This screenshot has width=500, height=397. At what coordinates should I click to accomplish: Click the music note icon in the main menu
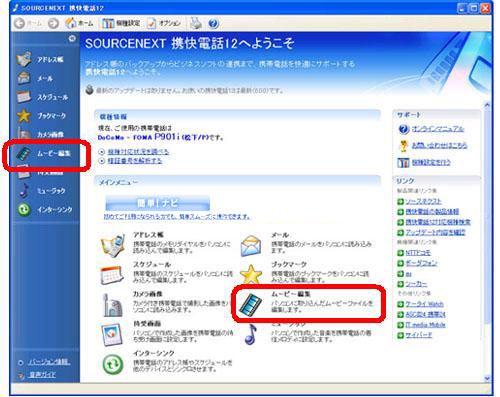tap(250, 334)
